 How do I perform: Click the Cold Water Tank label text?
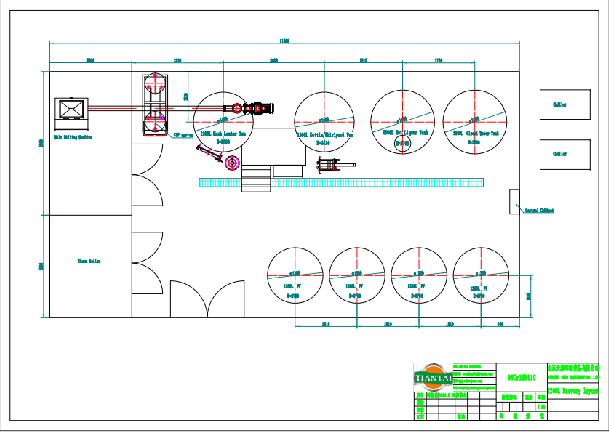(x=476, y=133)
